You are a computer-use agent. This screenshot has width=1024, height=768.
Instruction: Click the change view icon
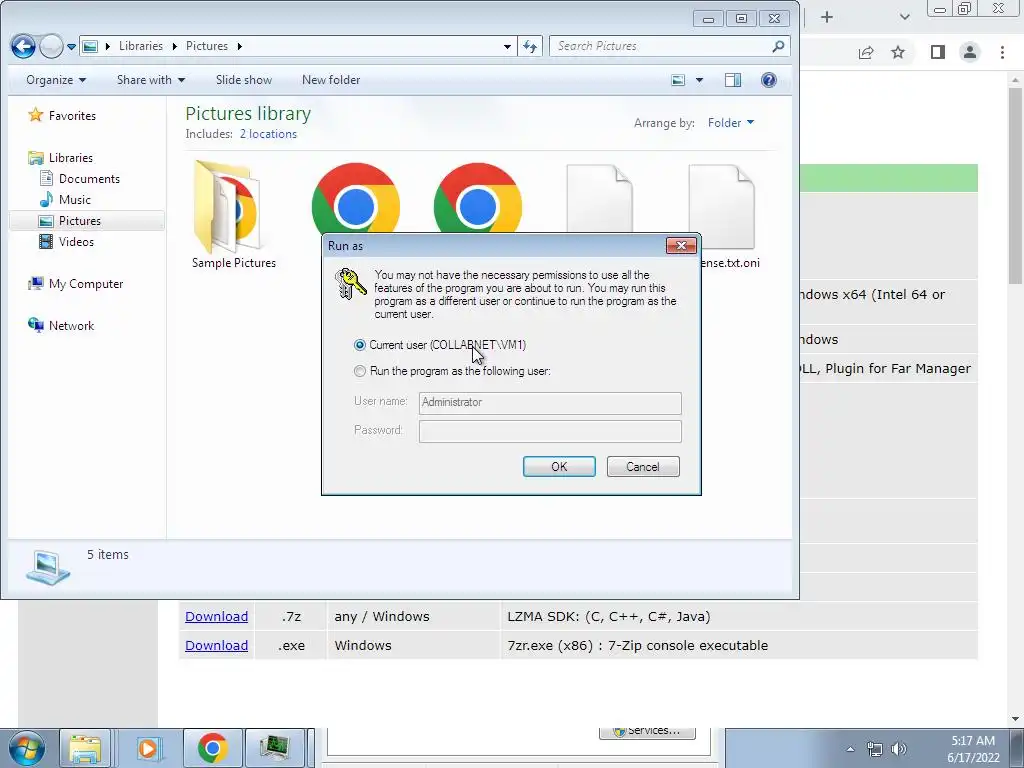coord(679,80)
